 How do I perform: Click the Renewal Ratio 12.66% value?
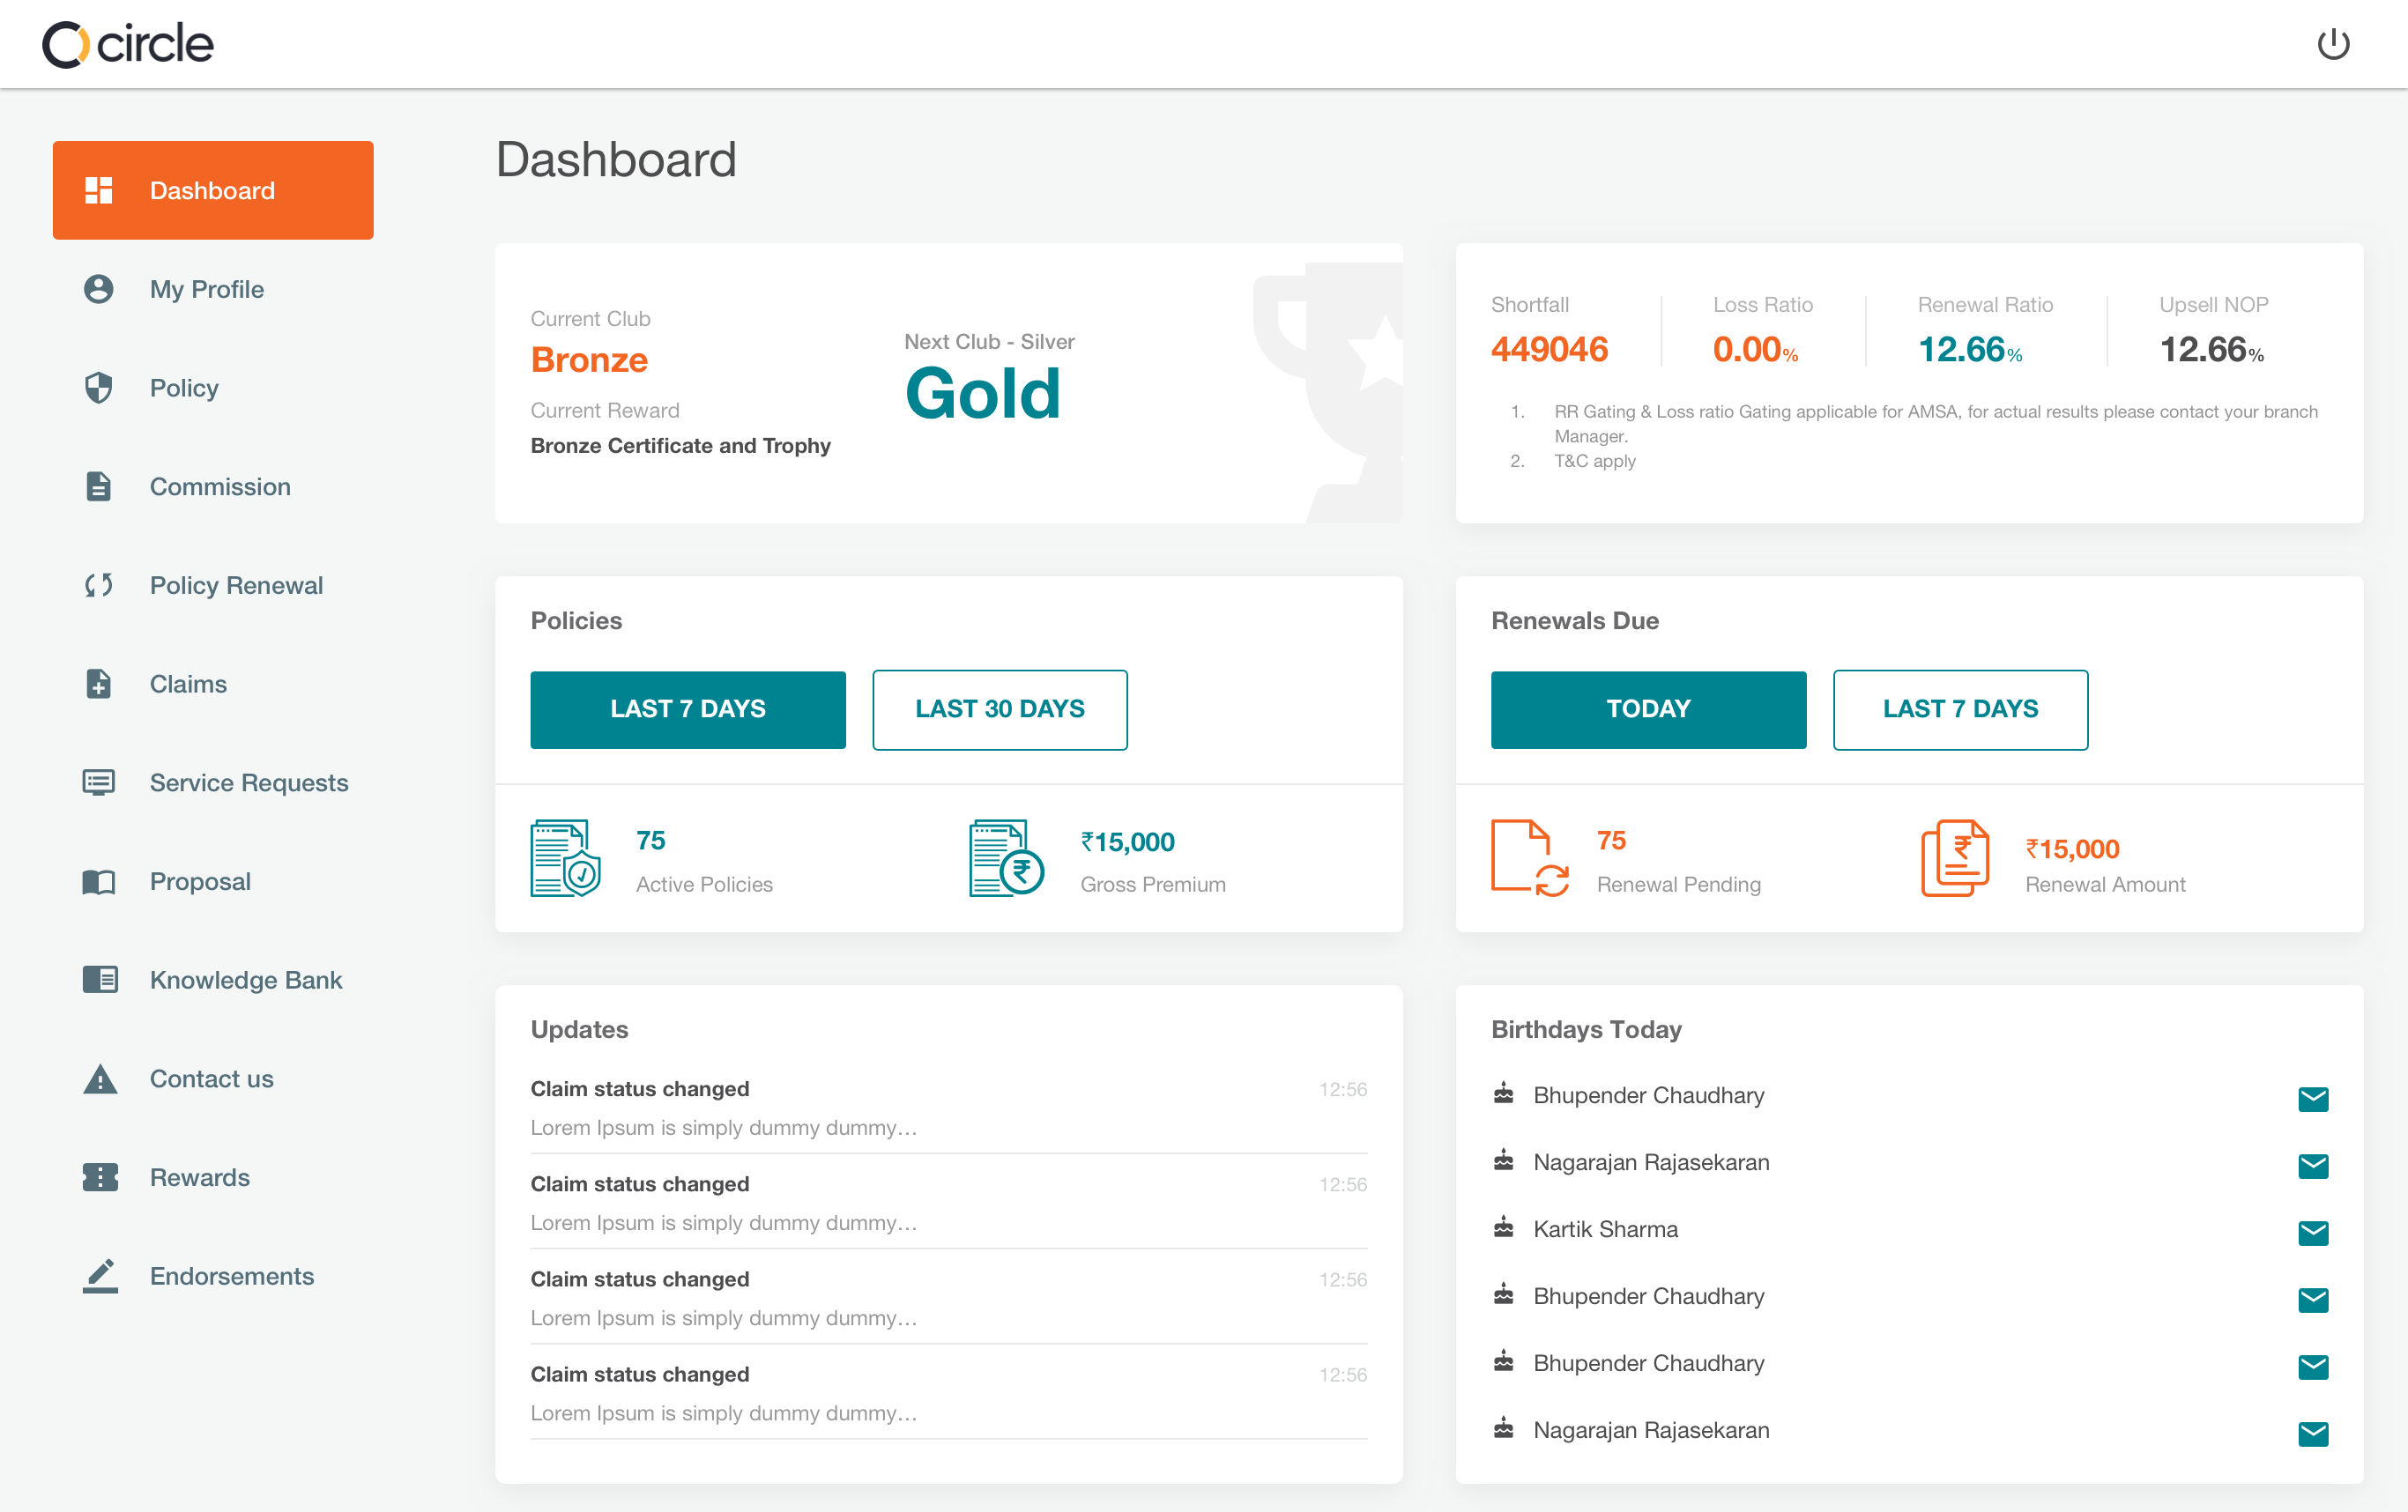[1969, 349]
